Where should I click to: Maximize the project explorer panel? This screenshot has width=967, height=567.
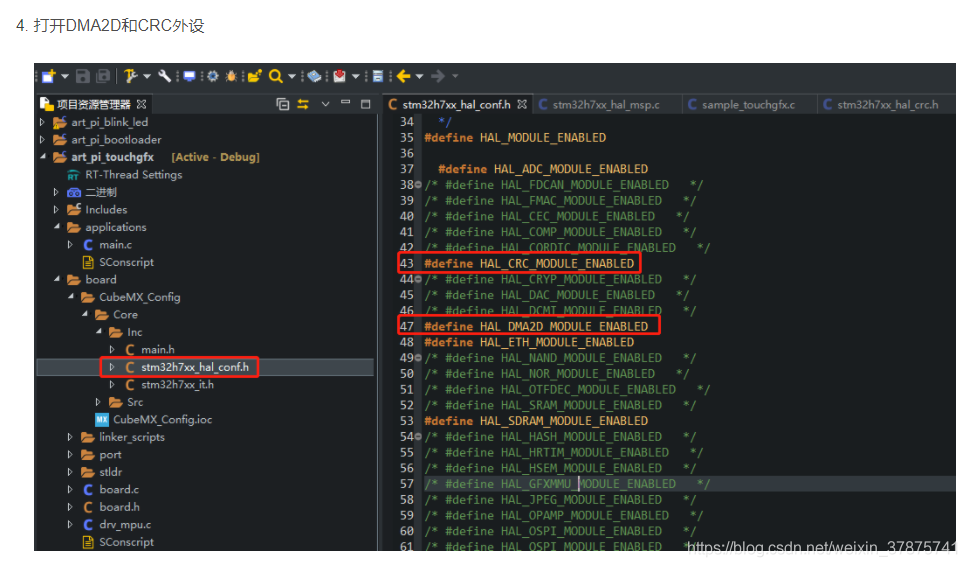tap(366, 104)
